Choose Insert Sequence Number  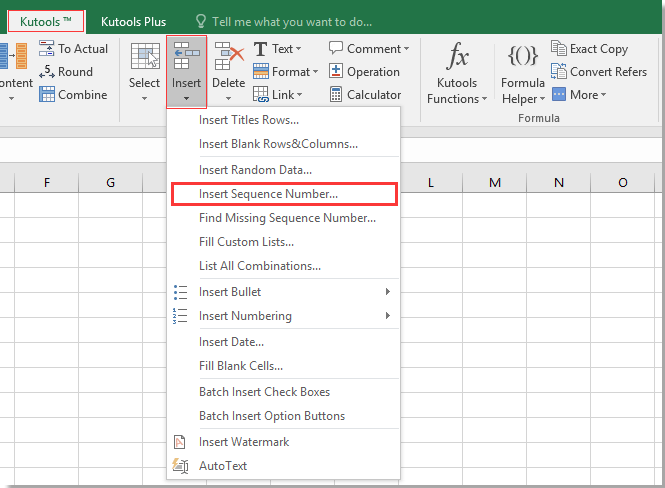click(x=284, y=194)
